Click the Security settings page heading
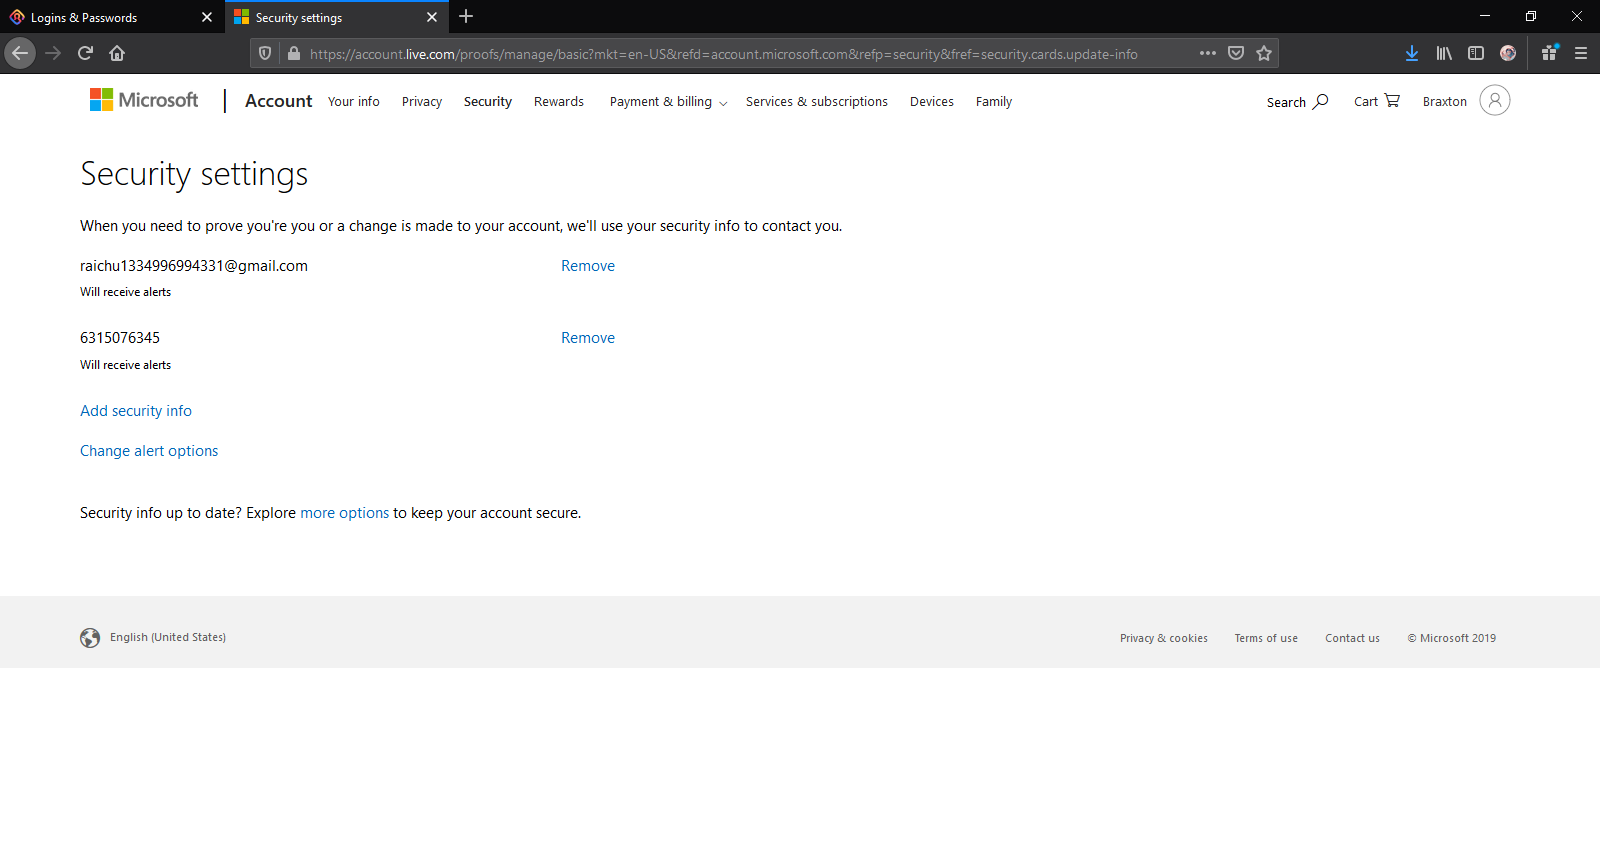The height and width of the screenshot is (860, 1600). 194,174
